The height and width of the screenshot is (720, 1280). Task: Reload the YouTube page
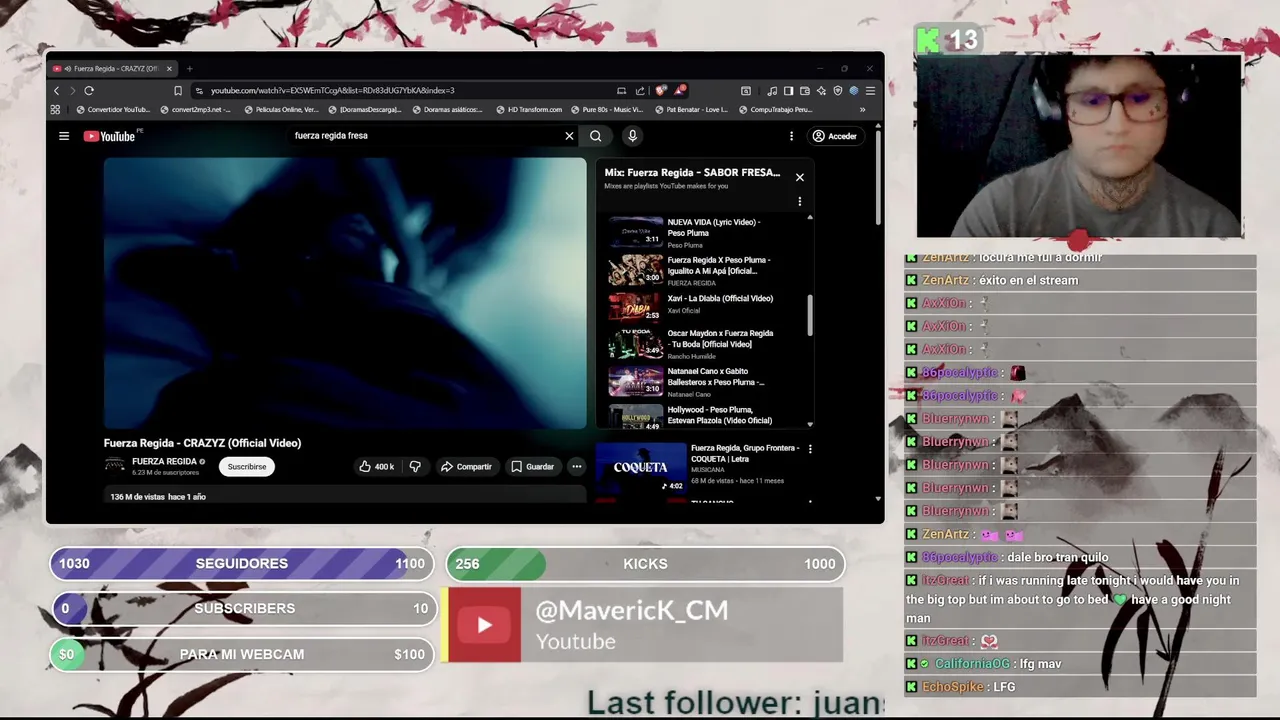coord(89,90)
